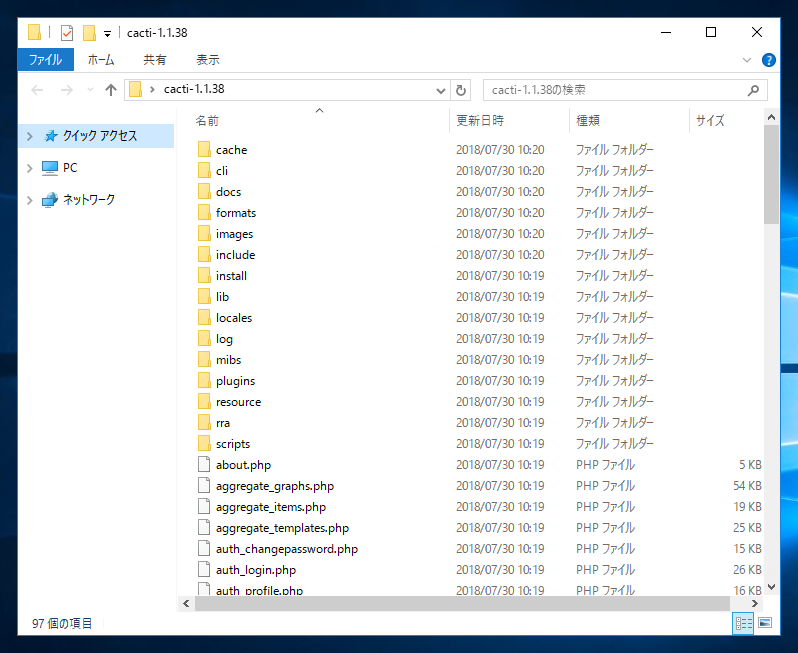The image size is (798, 653).
Task: Open the address bar history dropdown
Action: (x=441, y=91)
